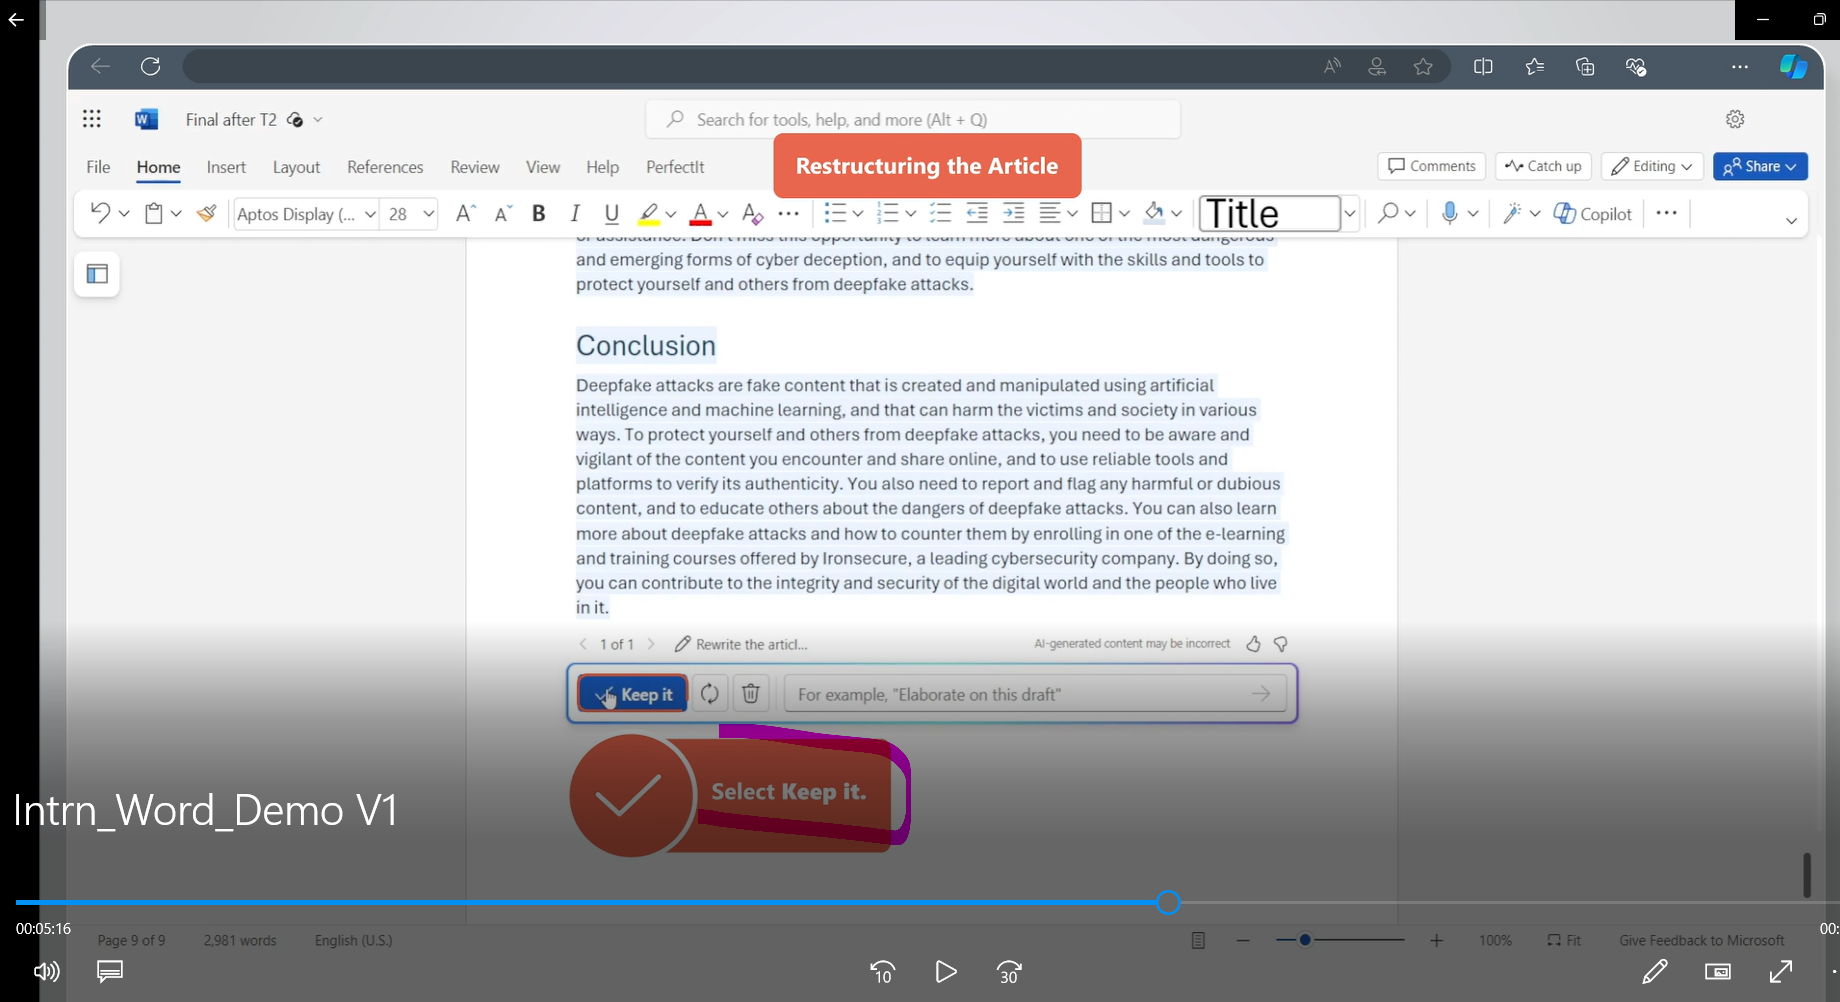Viewport: 1840px width, 1002px height.
Task: Click the video progress bar handle
Action: [1168, 903]
